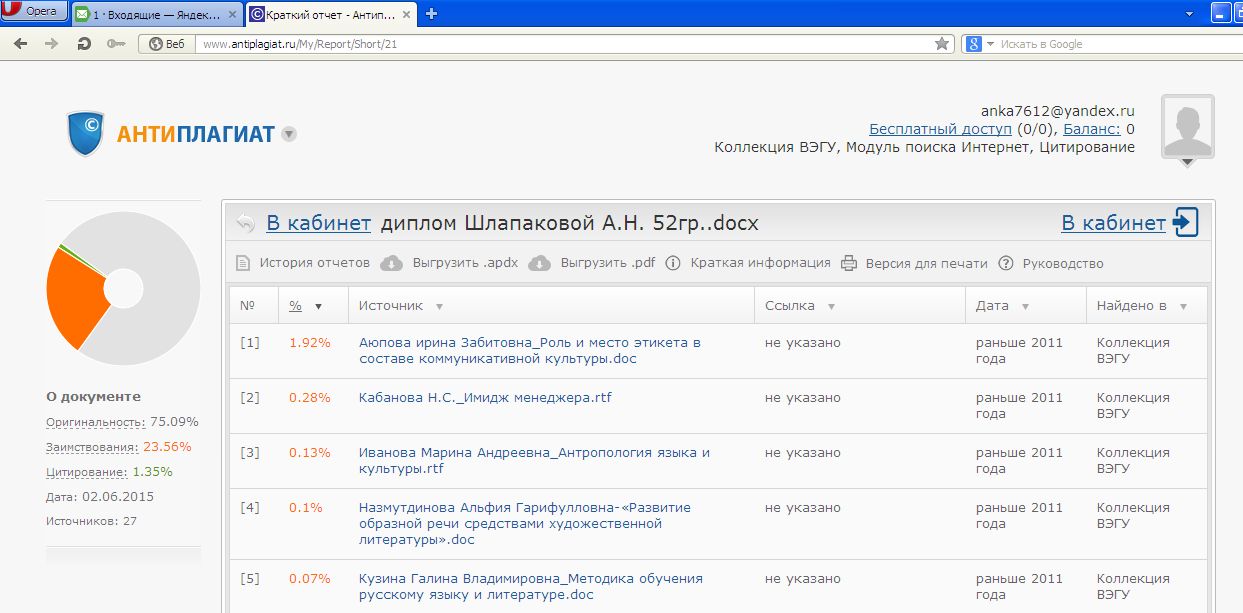
Task: Click the back arrow icon beside В кабинет
Action: (x=246, y=223)
